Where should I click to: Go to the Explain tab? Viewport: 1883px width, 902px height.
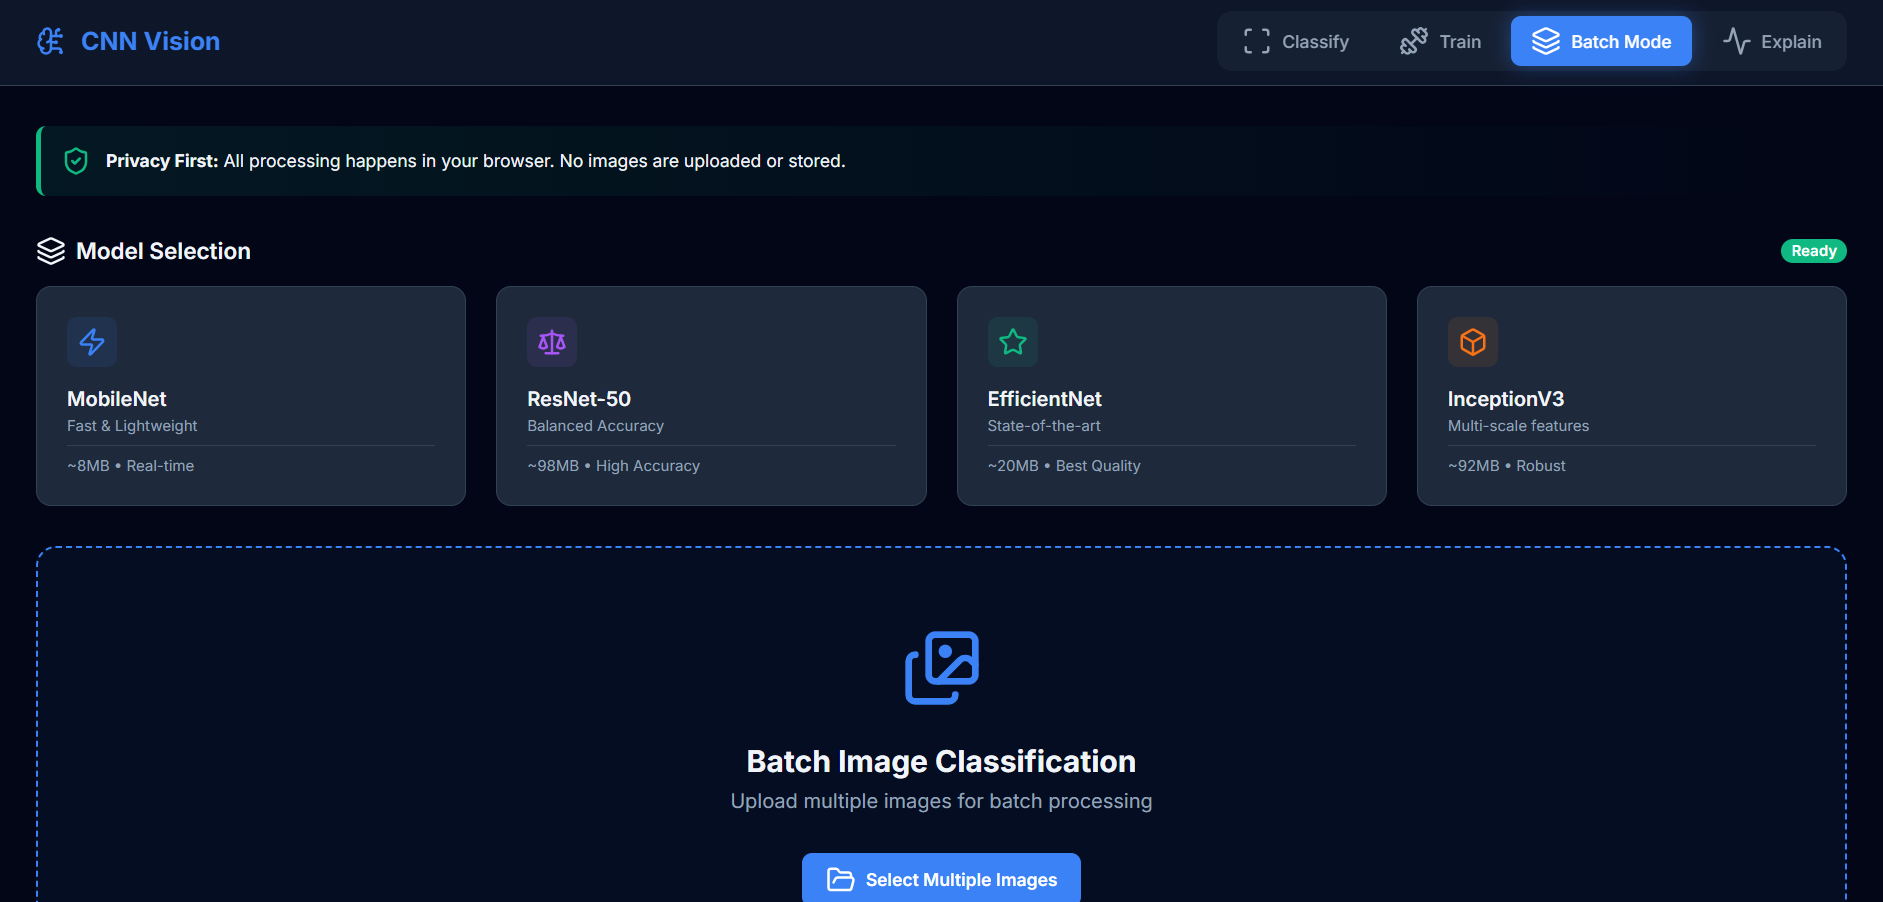pyautogui.click(x=1771, y=41)
